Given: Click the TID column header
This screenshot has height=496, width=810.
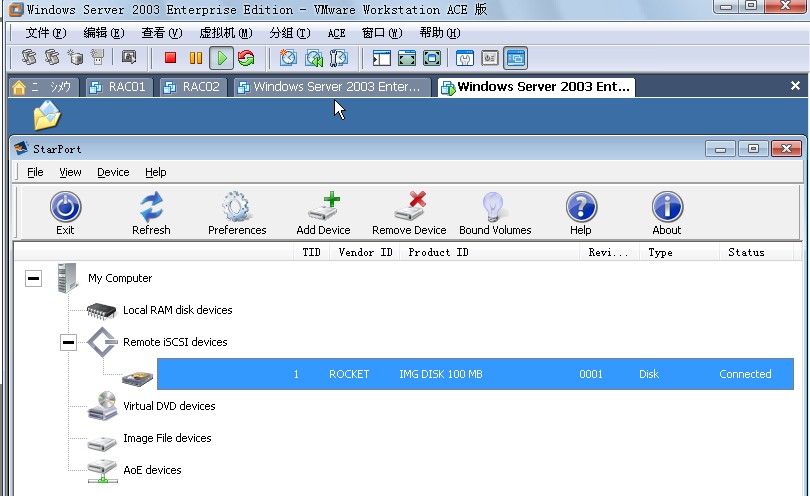Looking at the screenshot, I should tap(311, 252).
